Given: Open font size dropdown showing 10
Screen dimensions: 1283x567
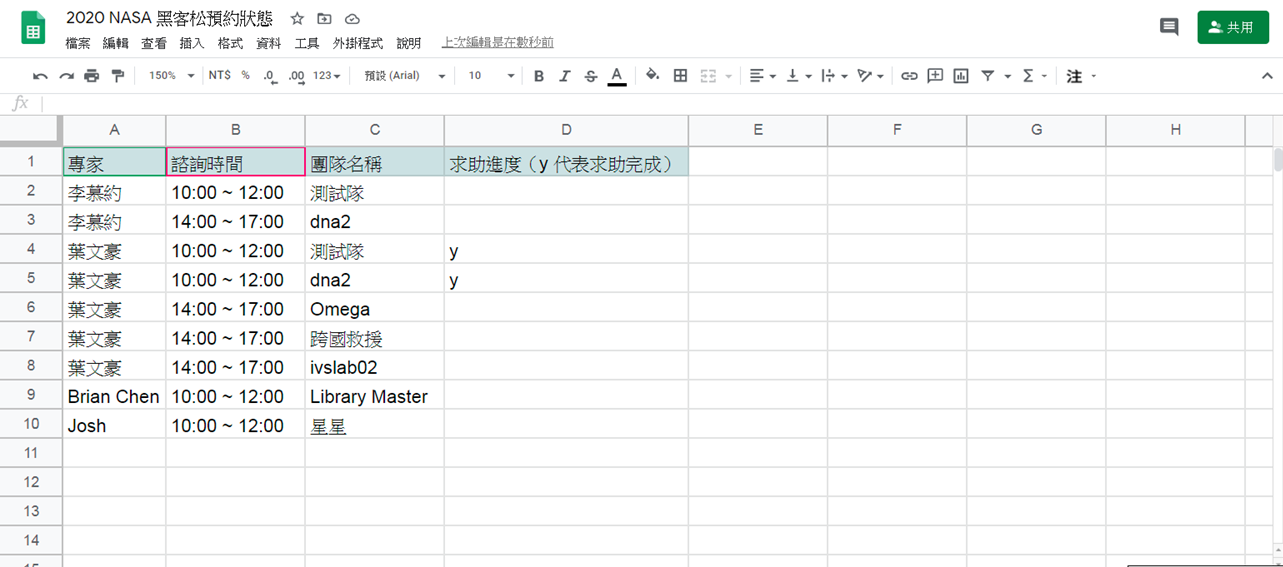Looking at the screenshot, I should (x=491, y=76).
